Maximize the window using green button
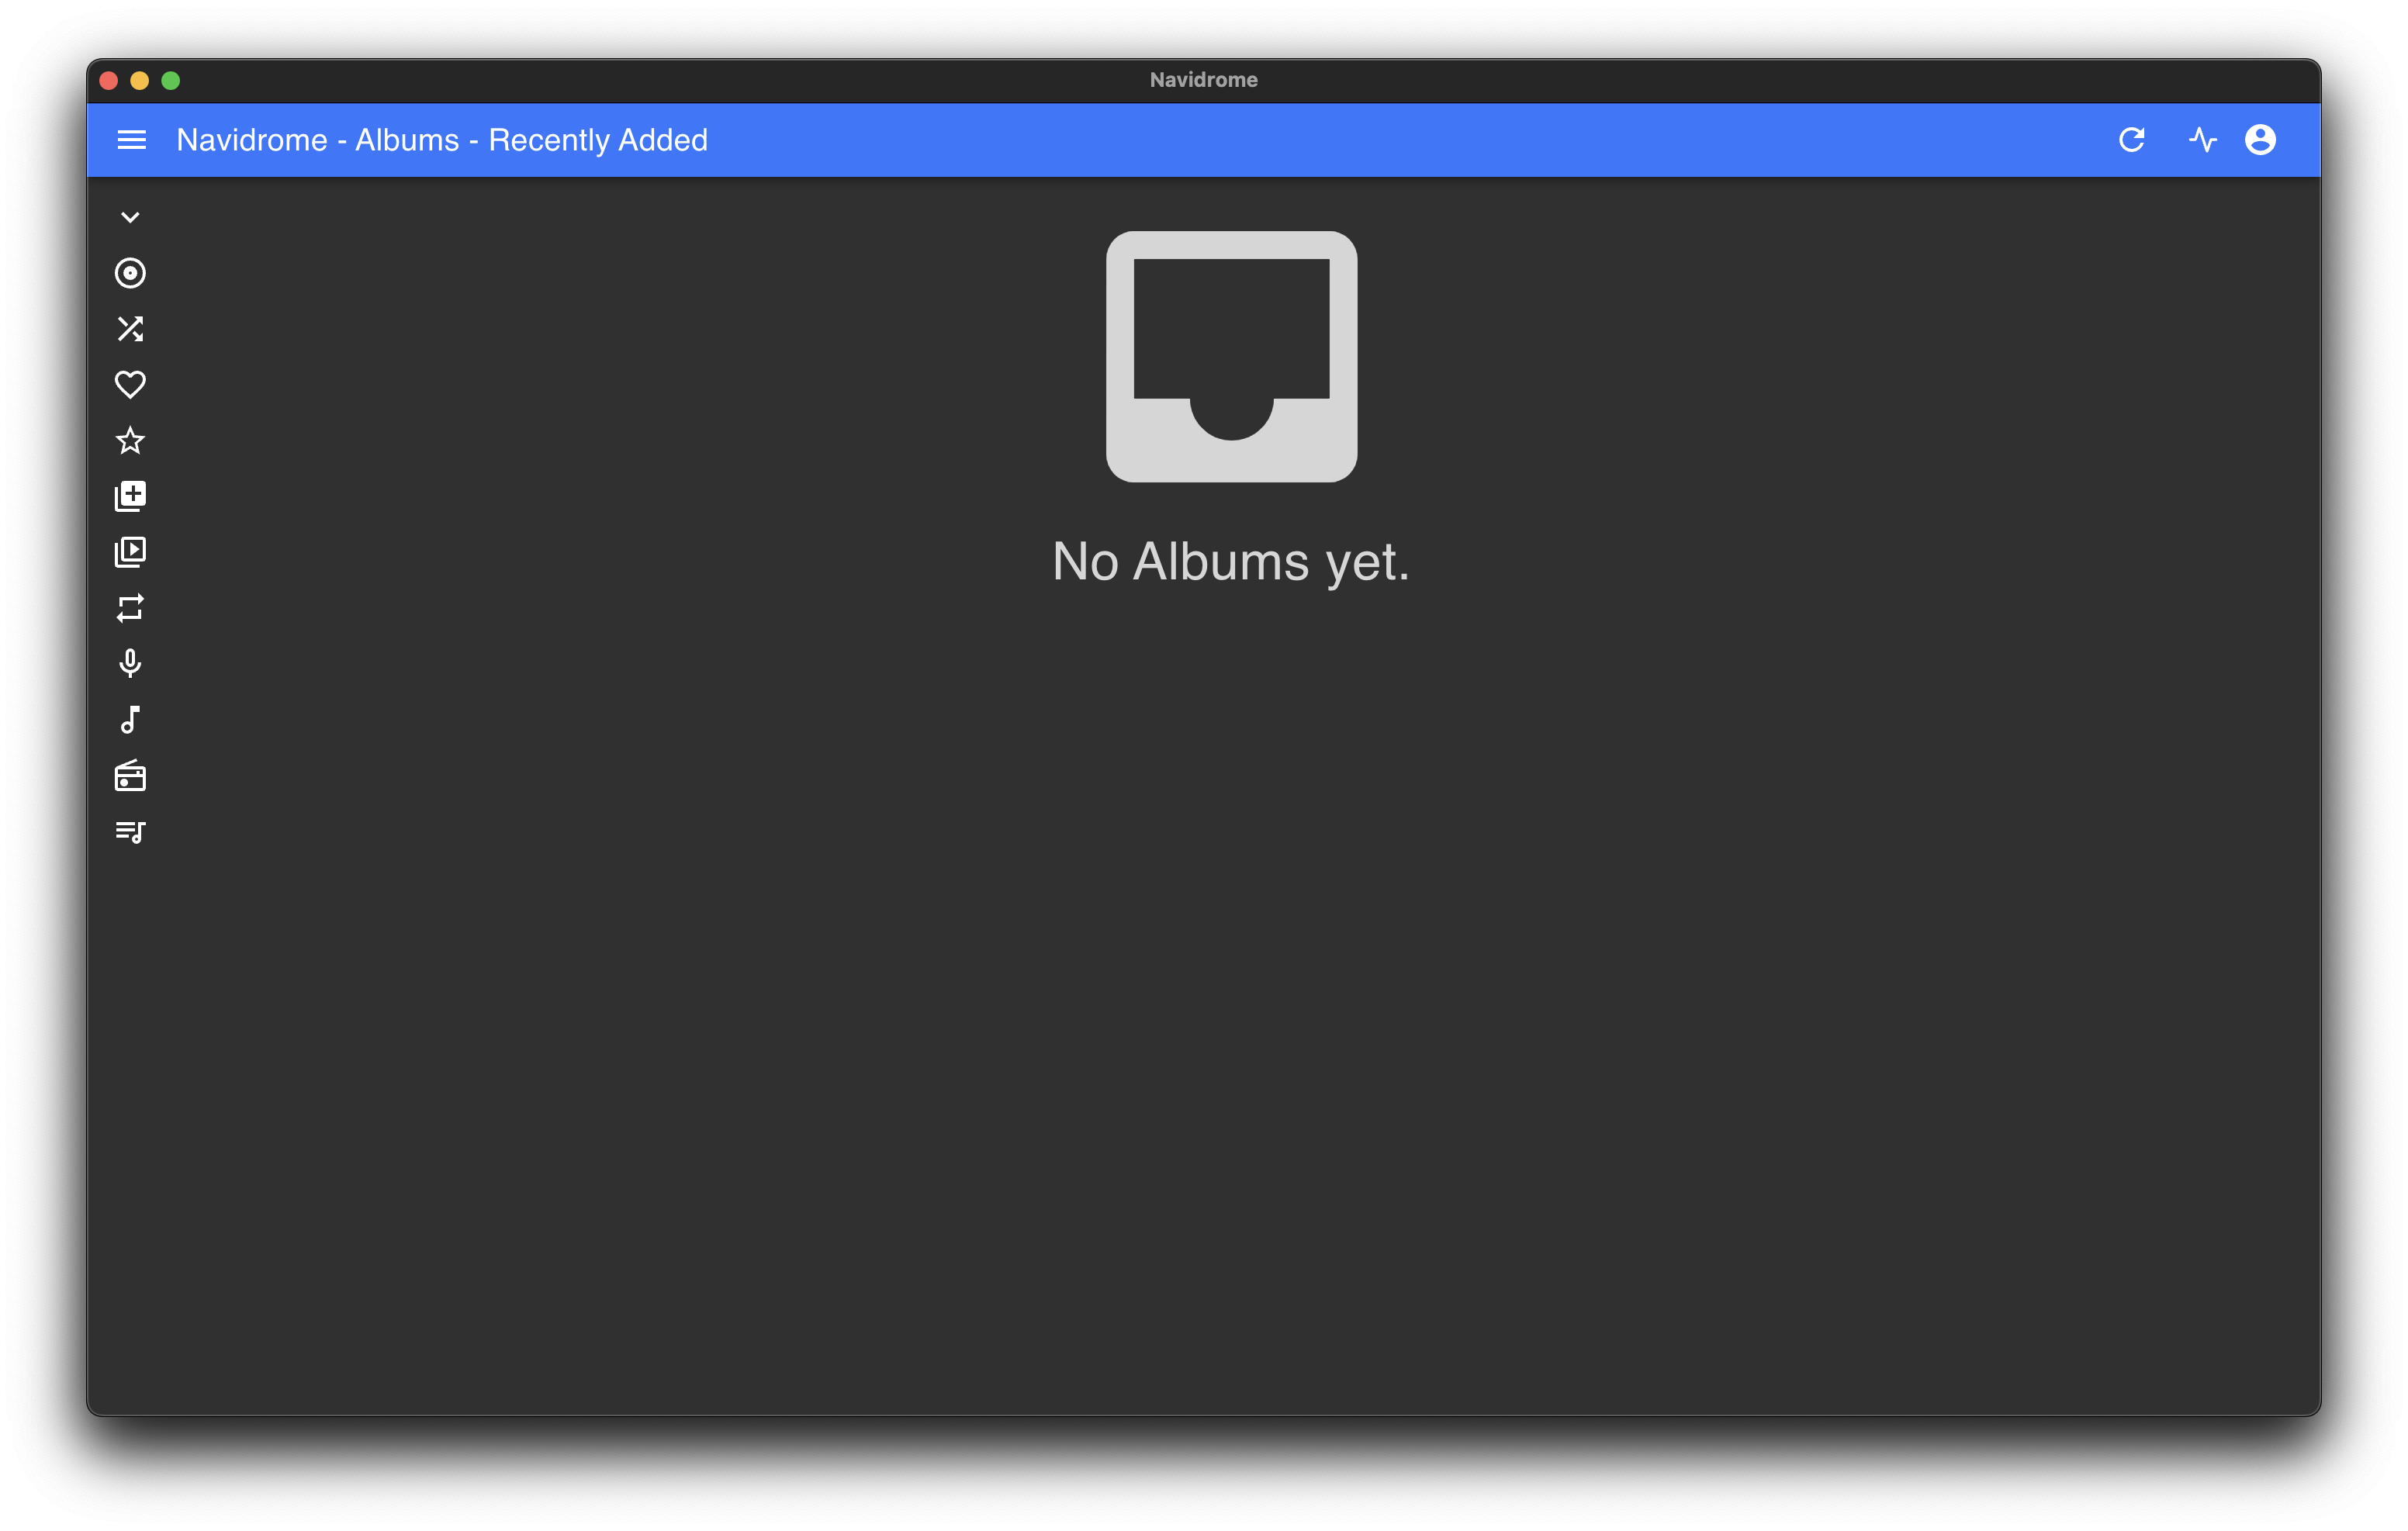Image resolution: width=2408 pixels, height=1531 pixels. click(171, 80)
